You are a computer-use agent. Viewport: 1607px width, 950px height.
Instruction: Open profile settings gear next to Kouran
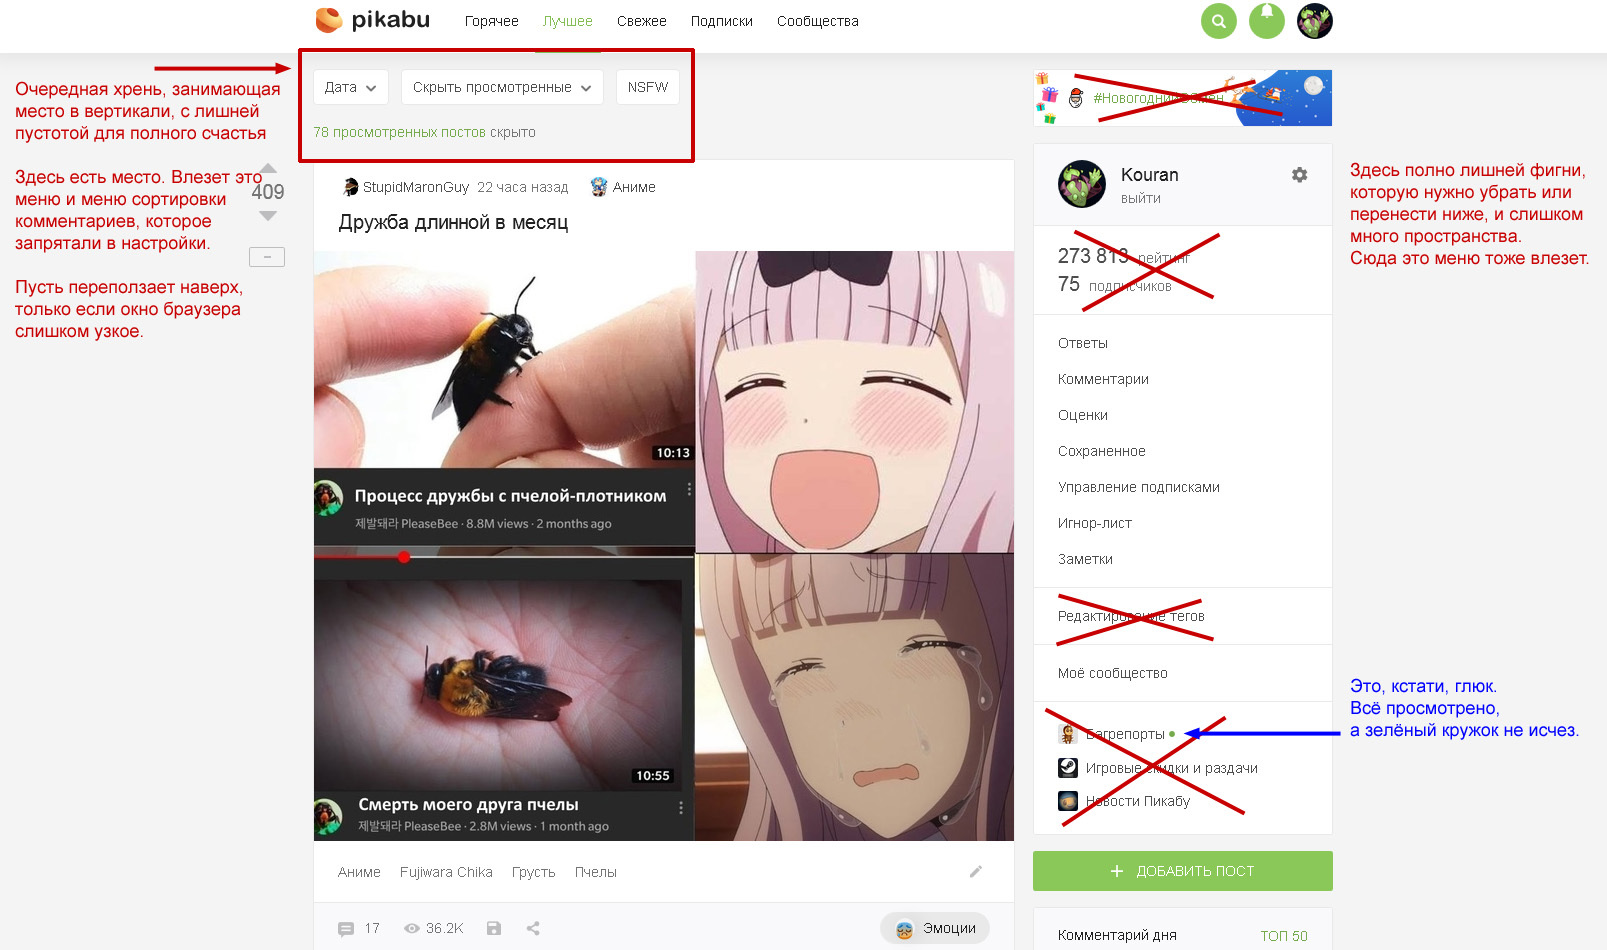(x=1299, y=175)
